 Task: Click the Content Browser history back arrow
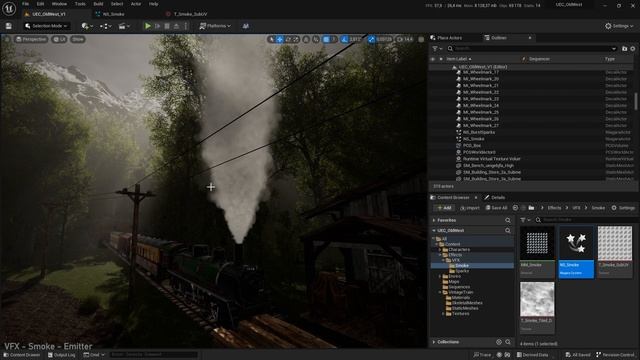(x=515, y=208)
